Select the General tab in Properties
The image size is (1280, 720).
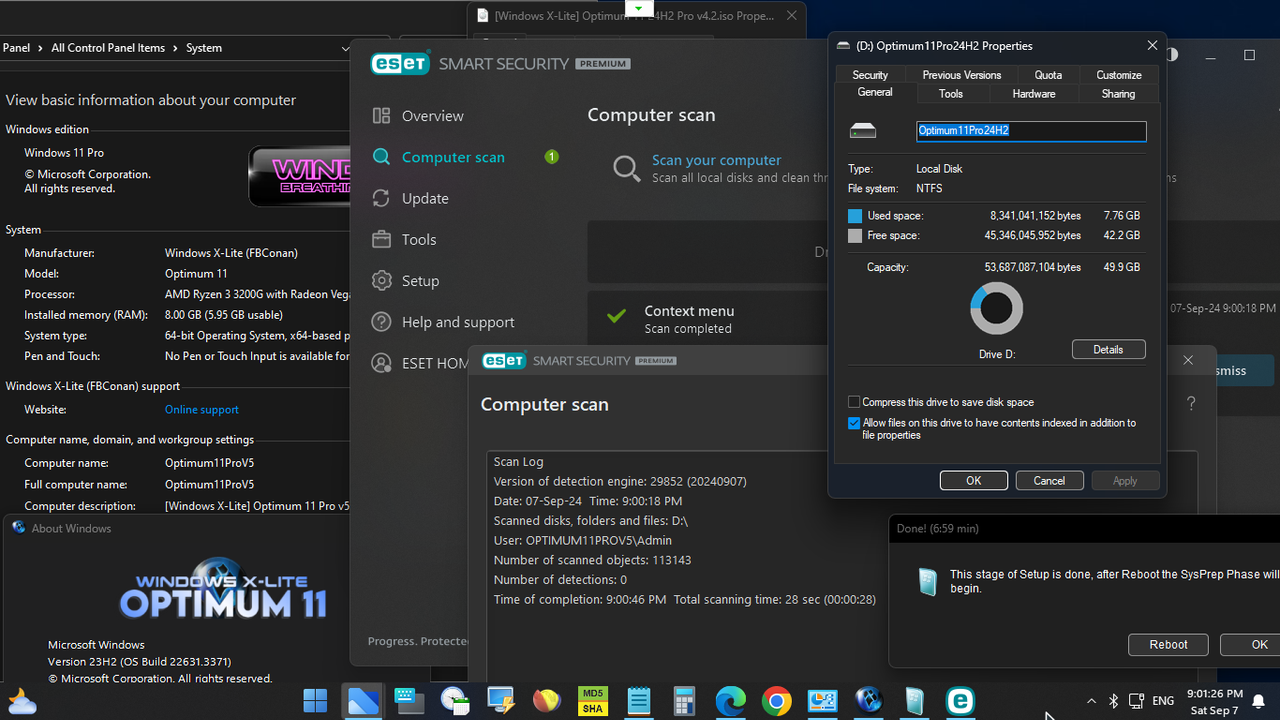point(875,92)
